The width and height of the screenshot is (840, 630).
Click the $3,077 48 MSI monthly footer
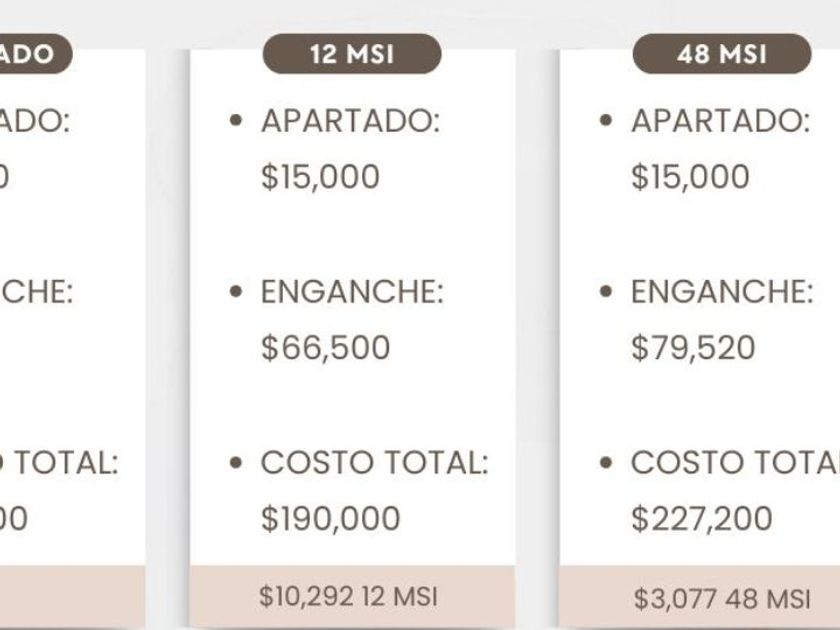point(721,599)
